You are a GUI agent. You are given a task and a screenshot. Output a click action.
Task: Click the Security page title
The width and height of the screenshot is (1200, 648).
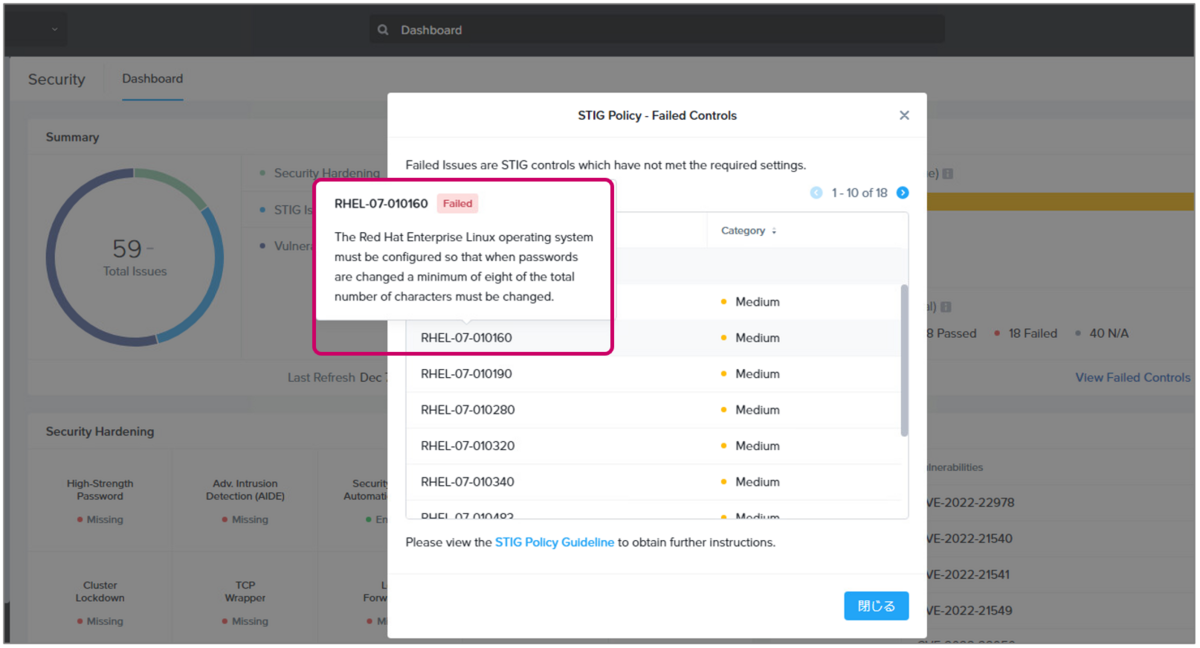coord(57,80)
